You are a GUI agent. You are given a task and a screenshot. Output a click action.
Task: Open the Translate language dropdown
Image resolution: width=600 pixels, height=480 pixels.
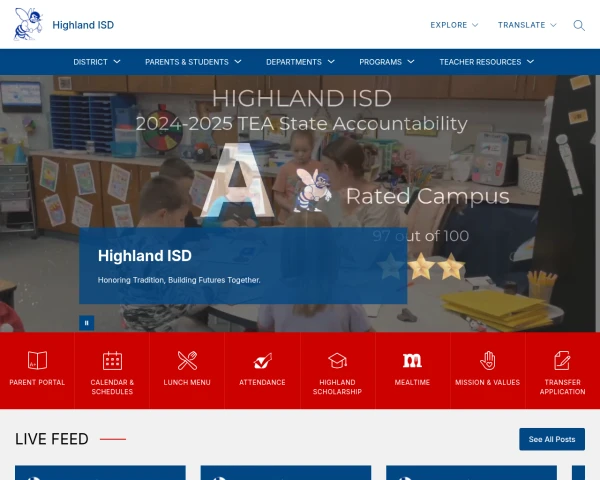click(527, 25)
